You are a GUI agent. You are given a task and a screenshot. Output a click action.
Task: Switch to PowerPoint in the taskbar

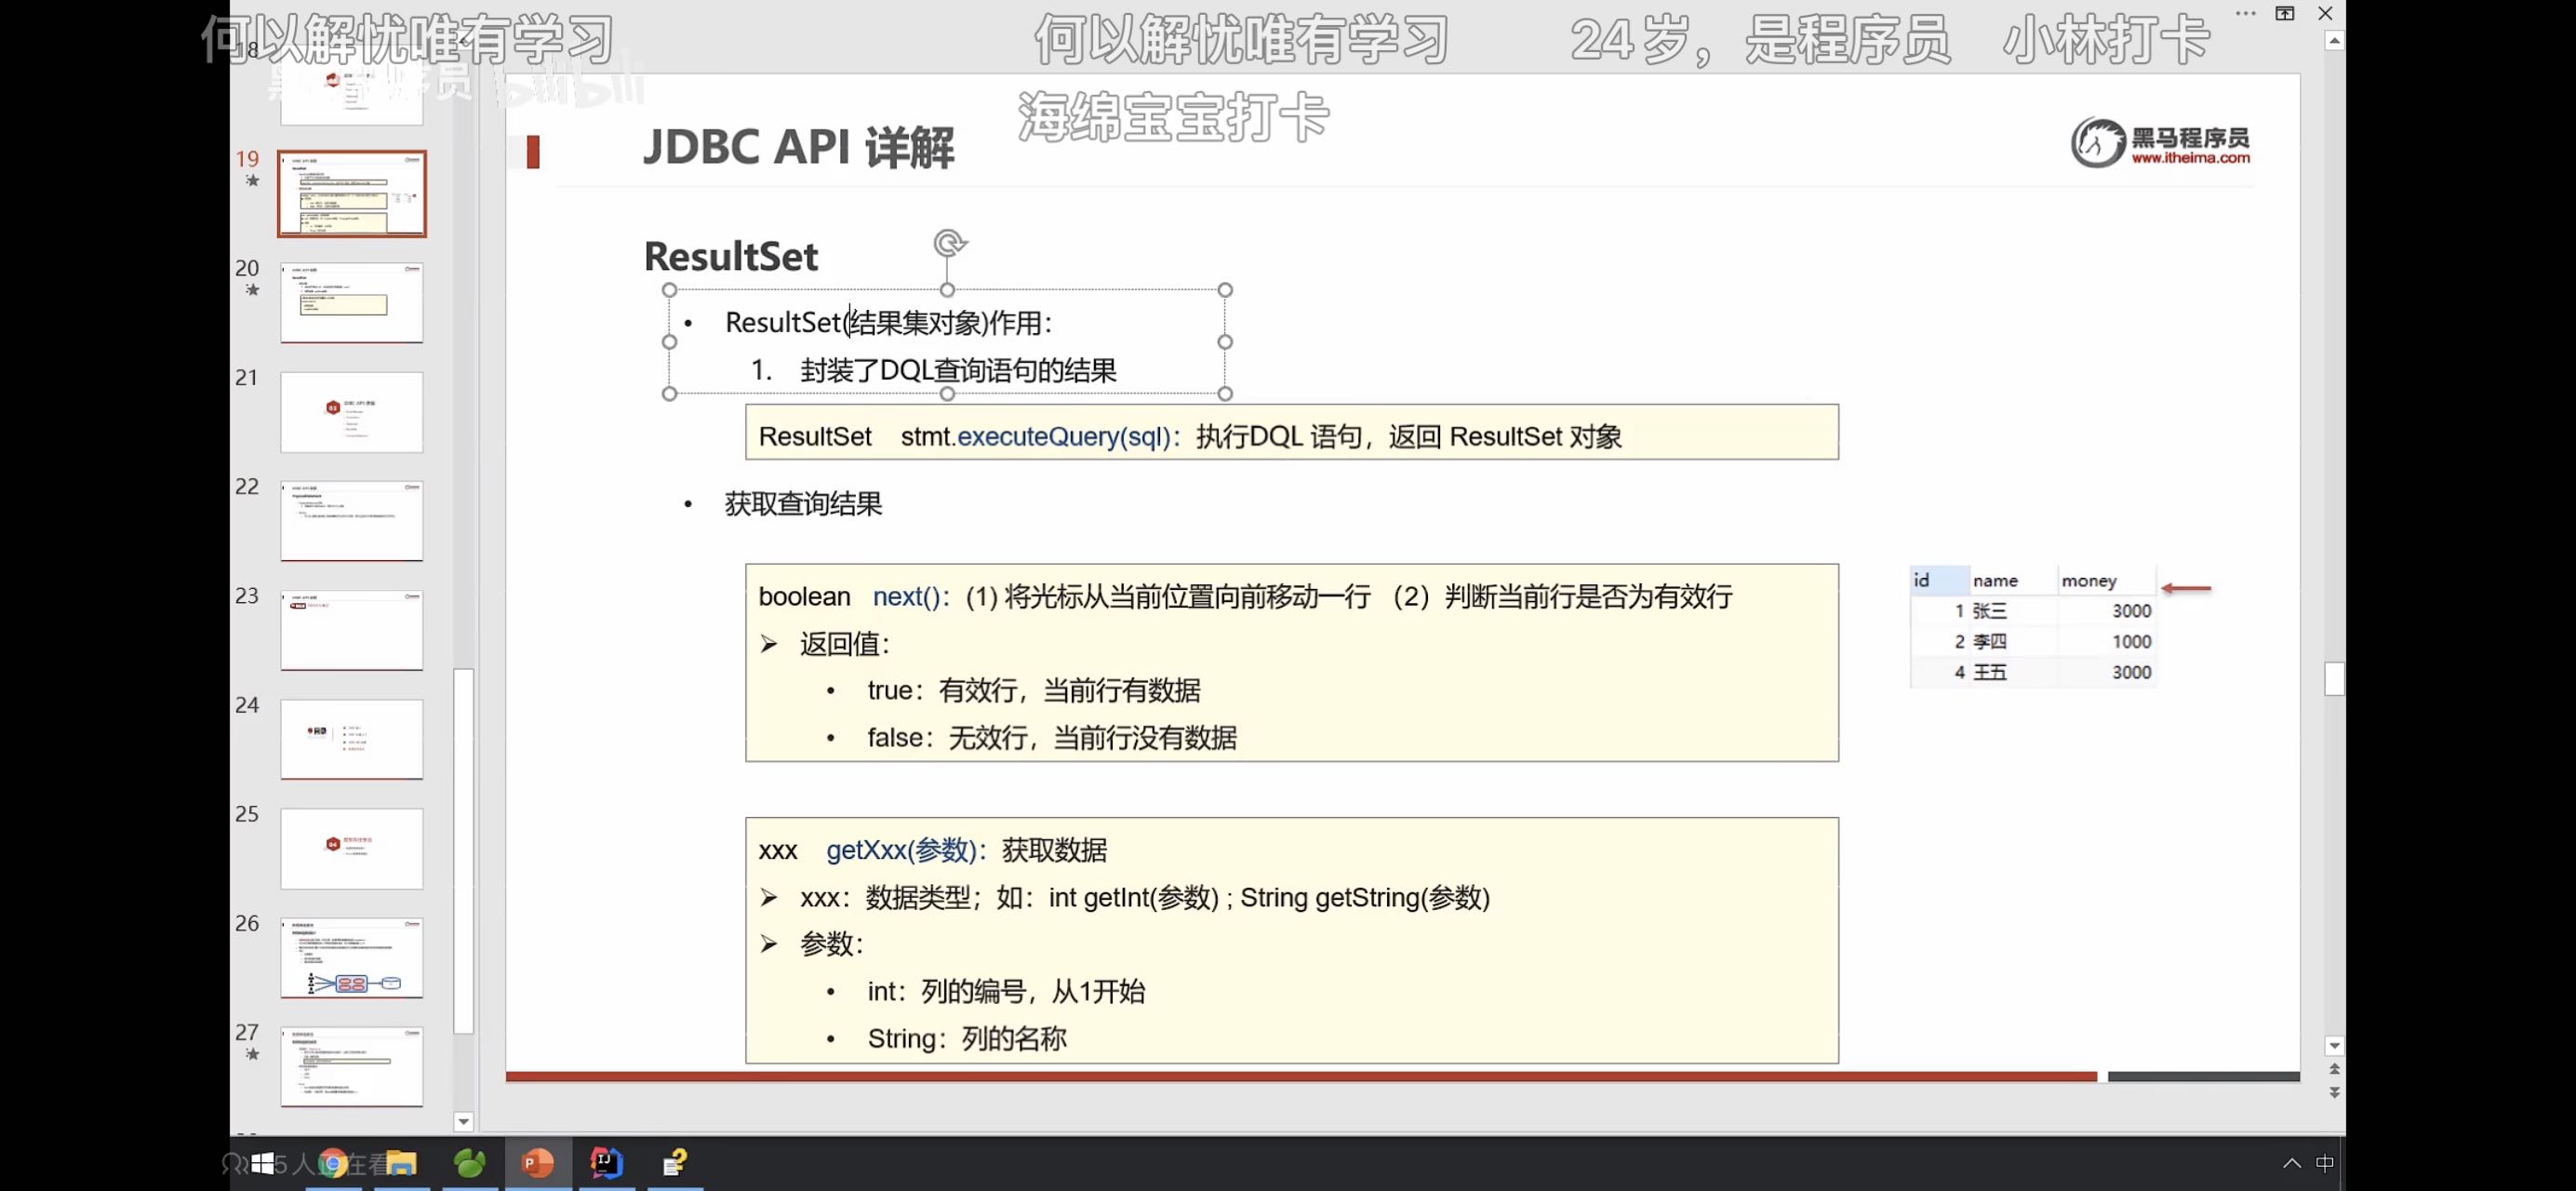click(x=537, y=1163)
